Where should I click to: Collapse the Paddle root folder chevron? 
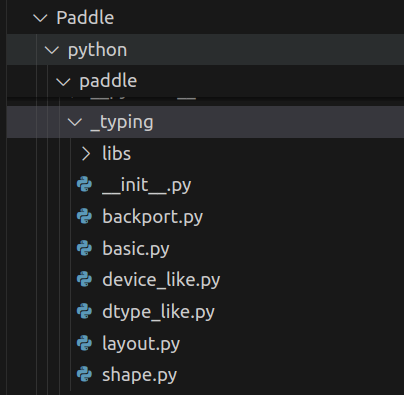pos(40,18)
